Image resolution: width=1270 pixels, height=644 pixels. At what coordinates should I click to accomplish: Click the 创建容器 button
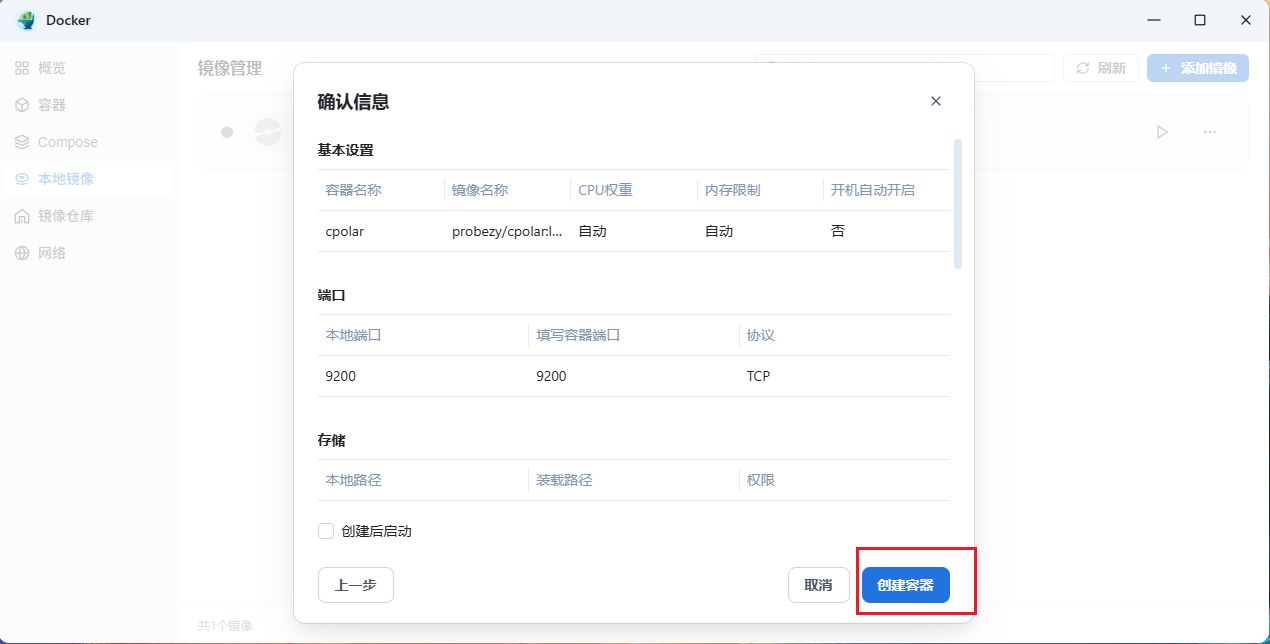(905, 585)
